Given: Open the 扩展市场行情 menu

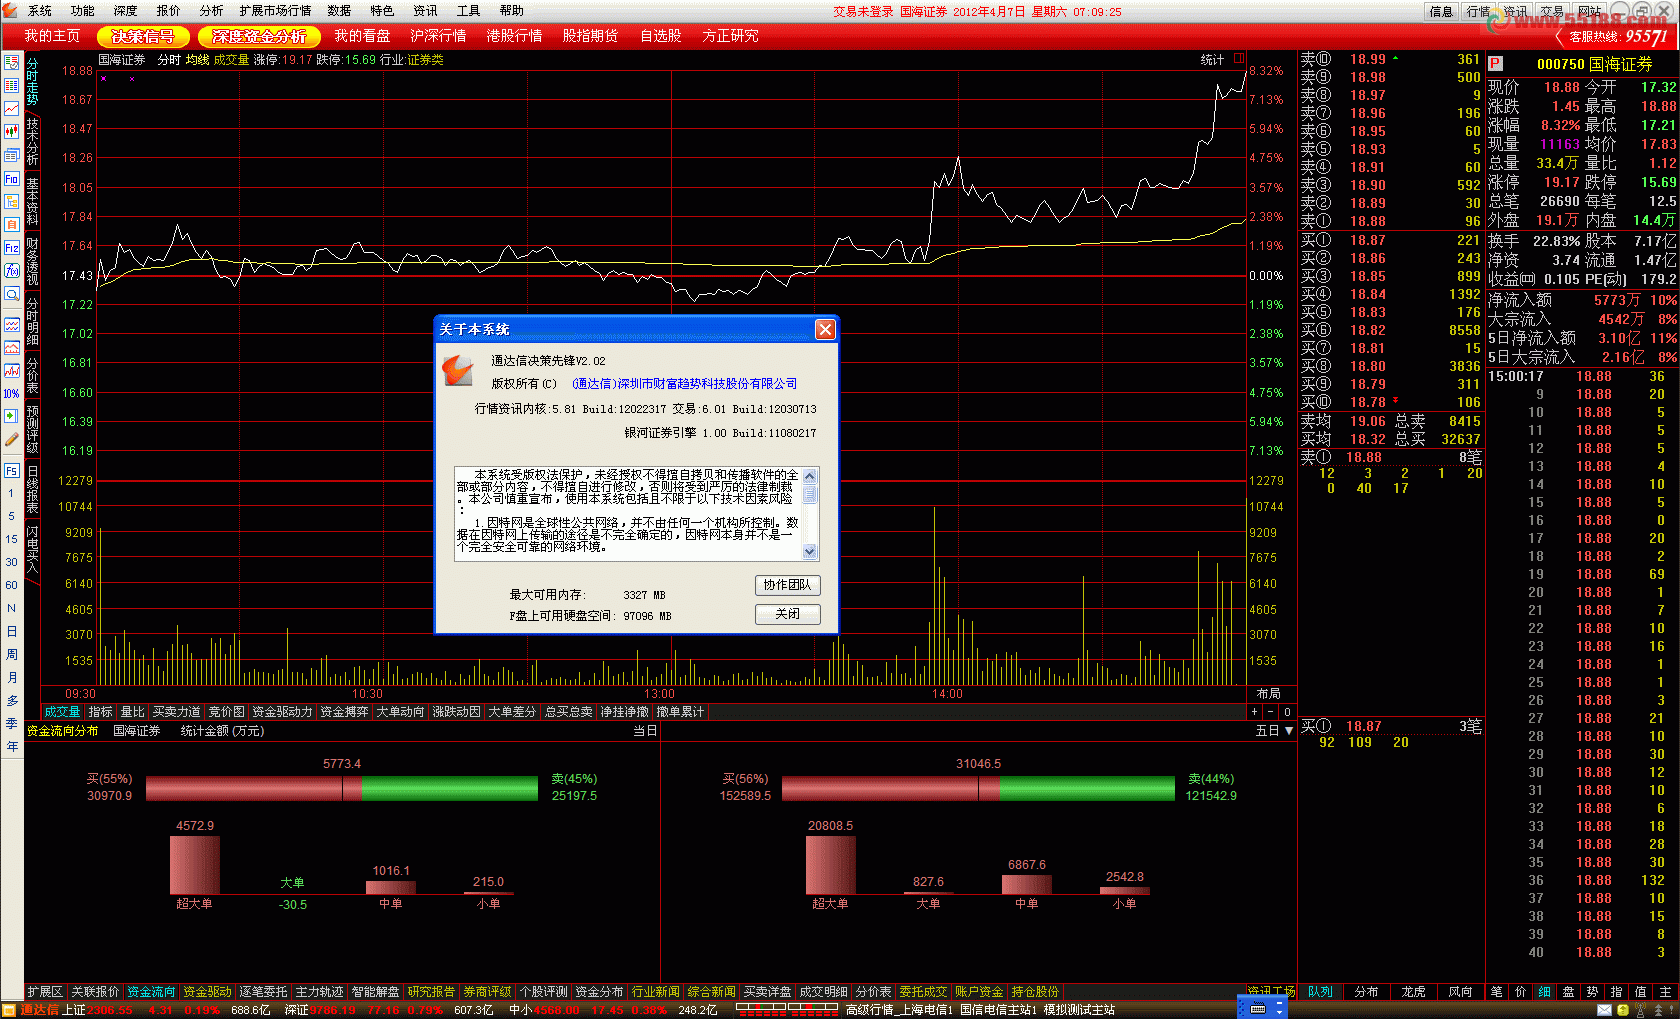Looking at the screenshot, I should point(275,11).
